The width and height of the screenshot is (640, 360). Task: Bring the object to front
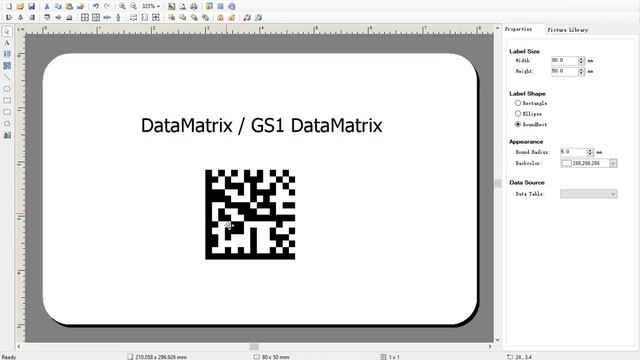[x=171, y=18]
